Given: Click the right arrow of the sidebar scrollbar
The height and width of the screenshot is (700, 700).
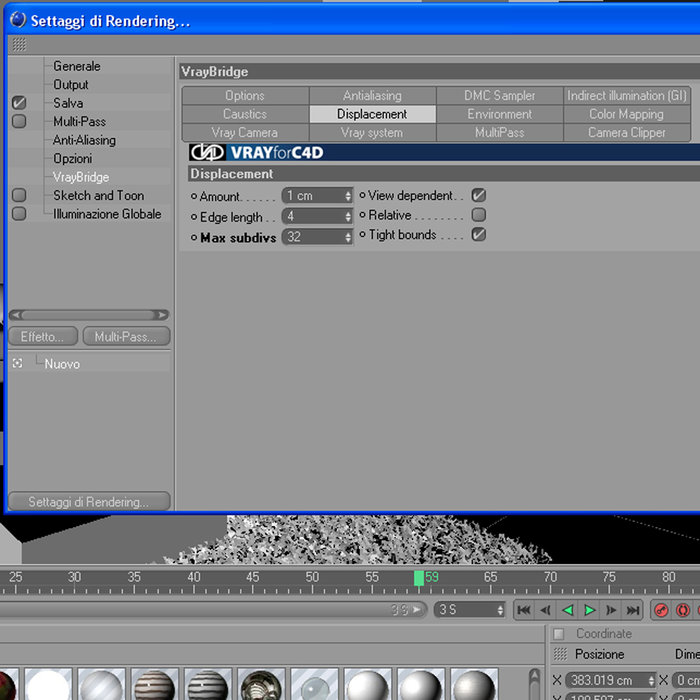Looking at the screenshot, I should [x=162, y=315].
